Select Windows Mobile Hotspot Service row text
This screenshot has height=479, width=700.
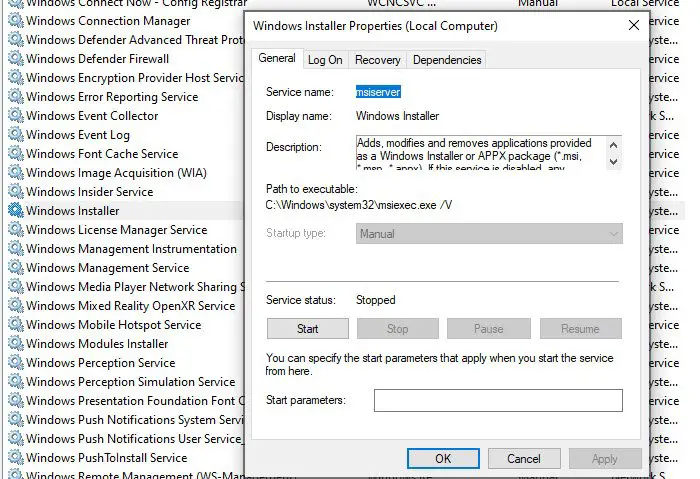114,325
